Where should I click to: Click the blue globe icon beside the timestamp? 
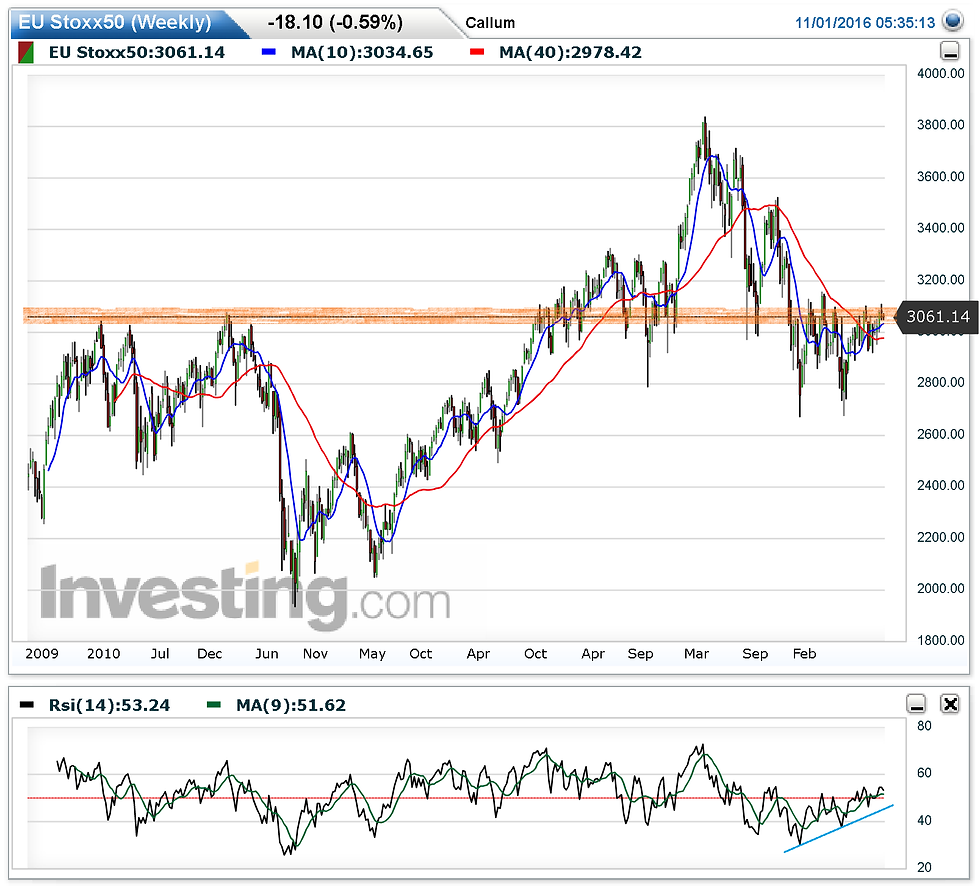coord(952,21)
